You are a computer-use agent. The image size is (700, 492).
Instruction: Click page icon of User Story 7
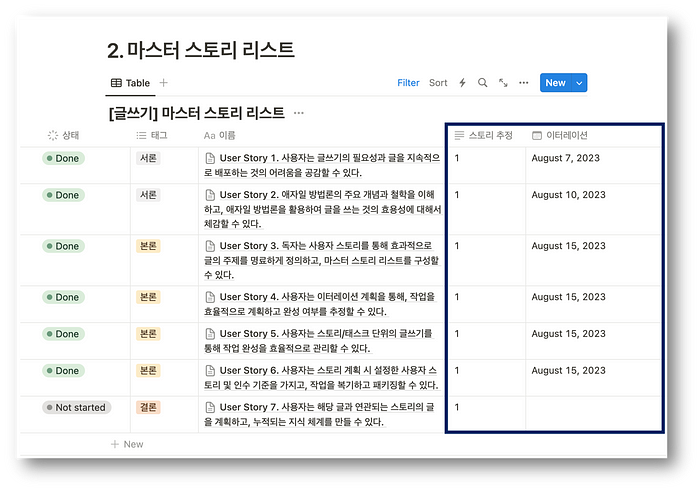coord(210,407)
